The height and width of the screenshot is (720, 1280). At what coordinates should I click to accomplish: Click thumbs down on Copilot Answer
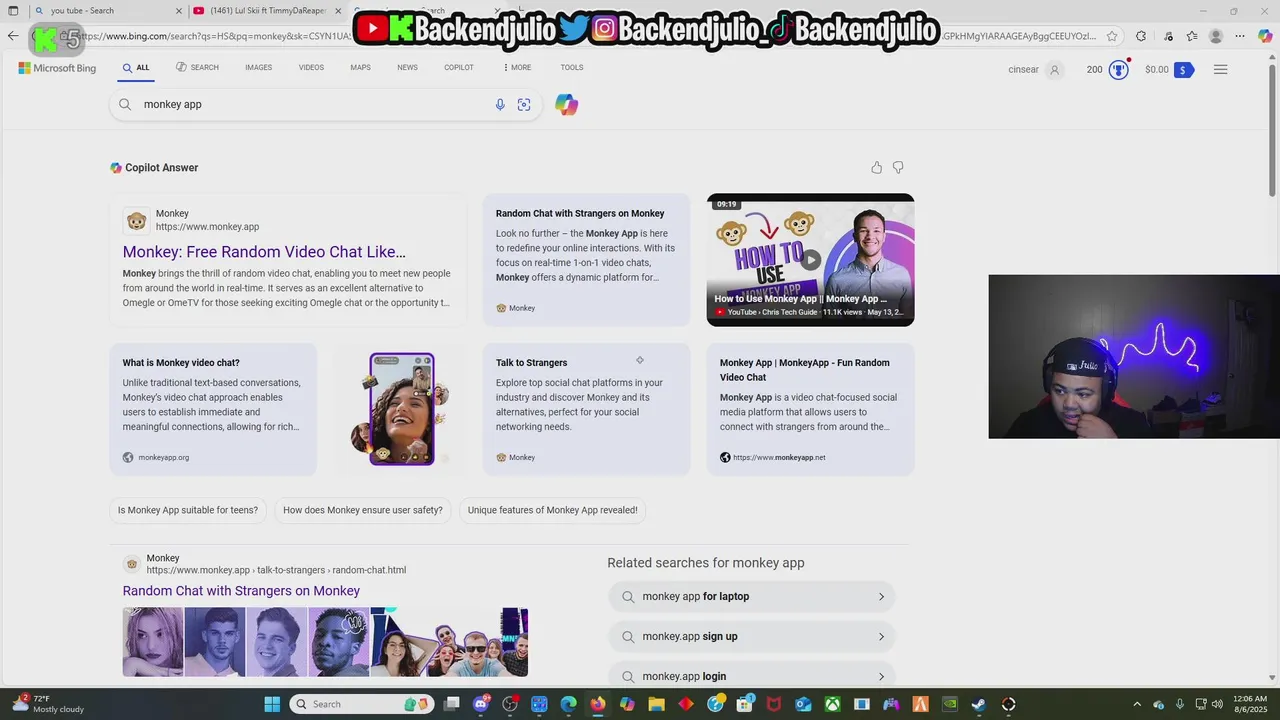[898, 168]
